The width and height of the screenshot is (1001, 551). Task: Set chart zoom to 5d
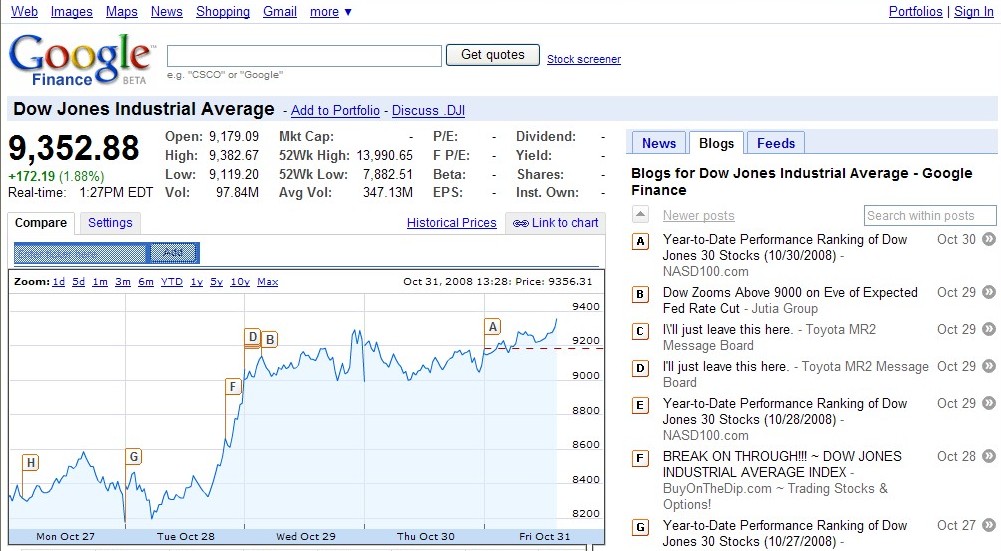click(79, 282)
